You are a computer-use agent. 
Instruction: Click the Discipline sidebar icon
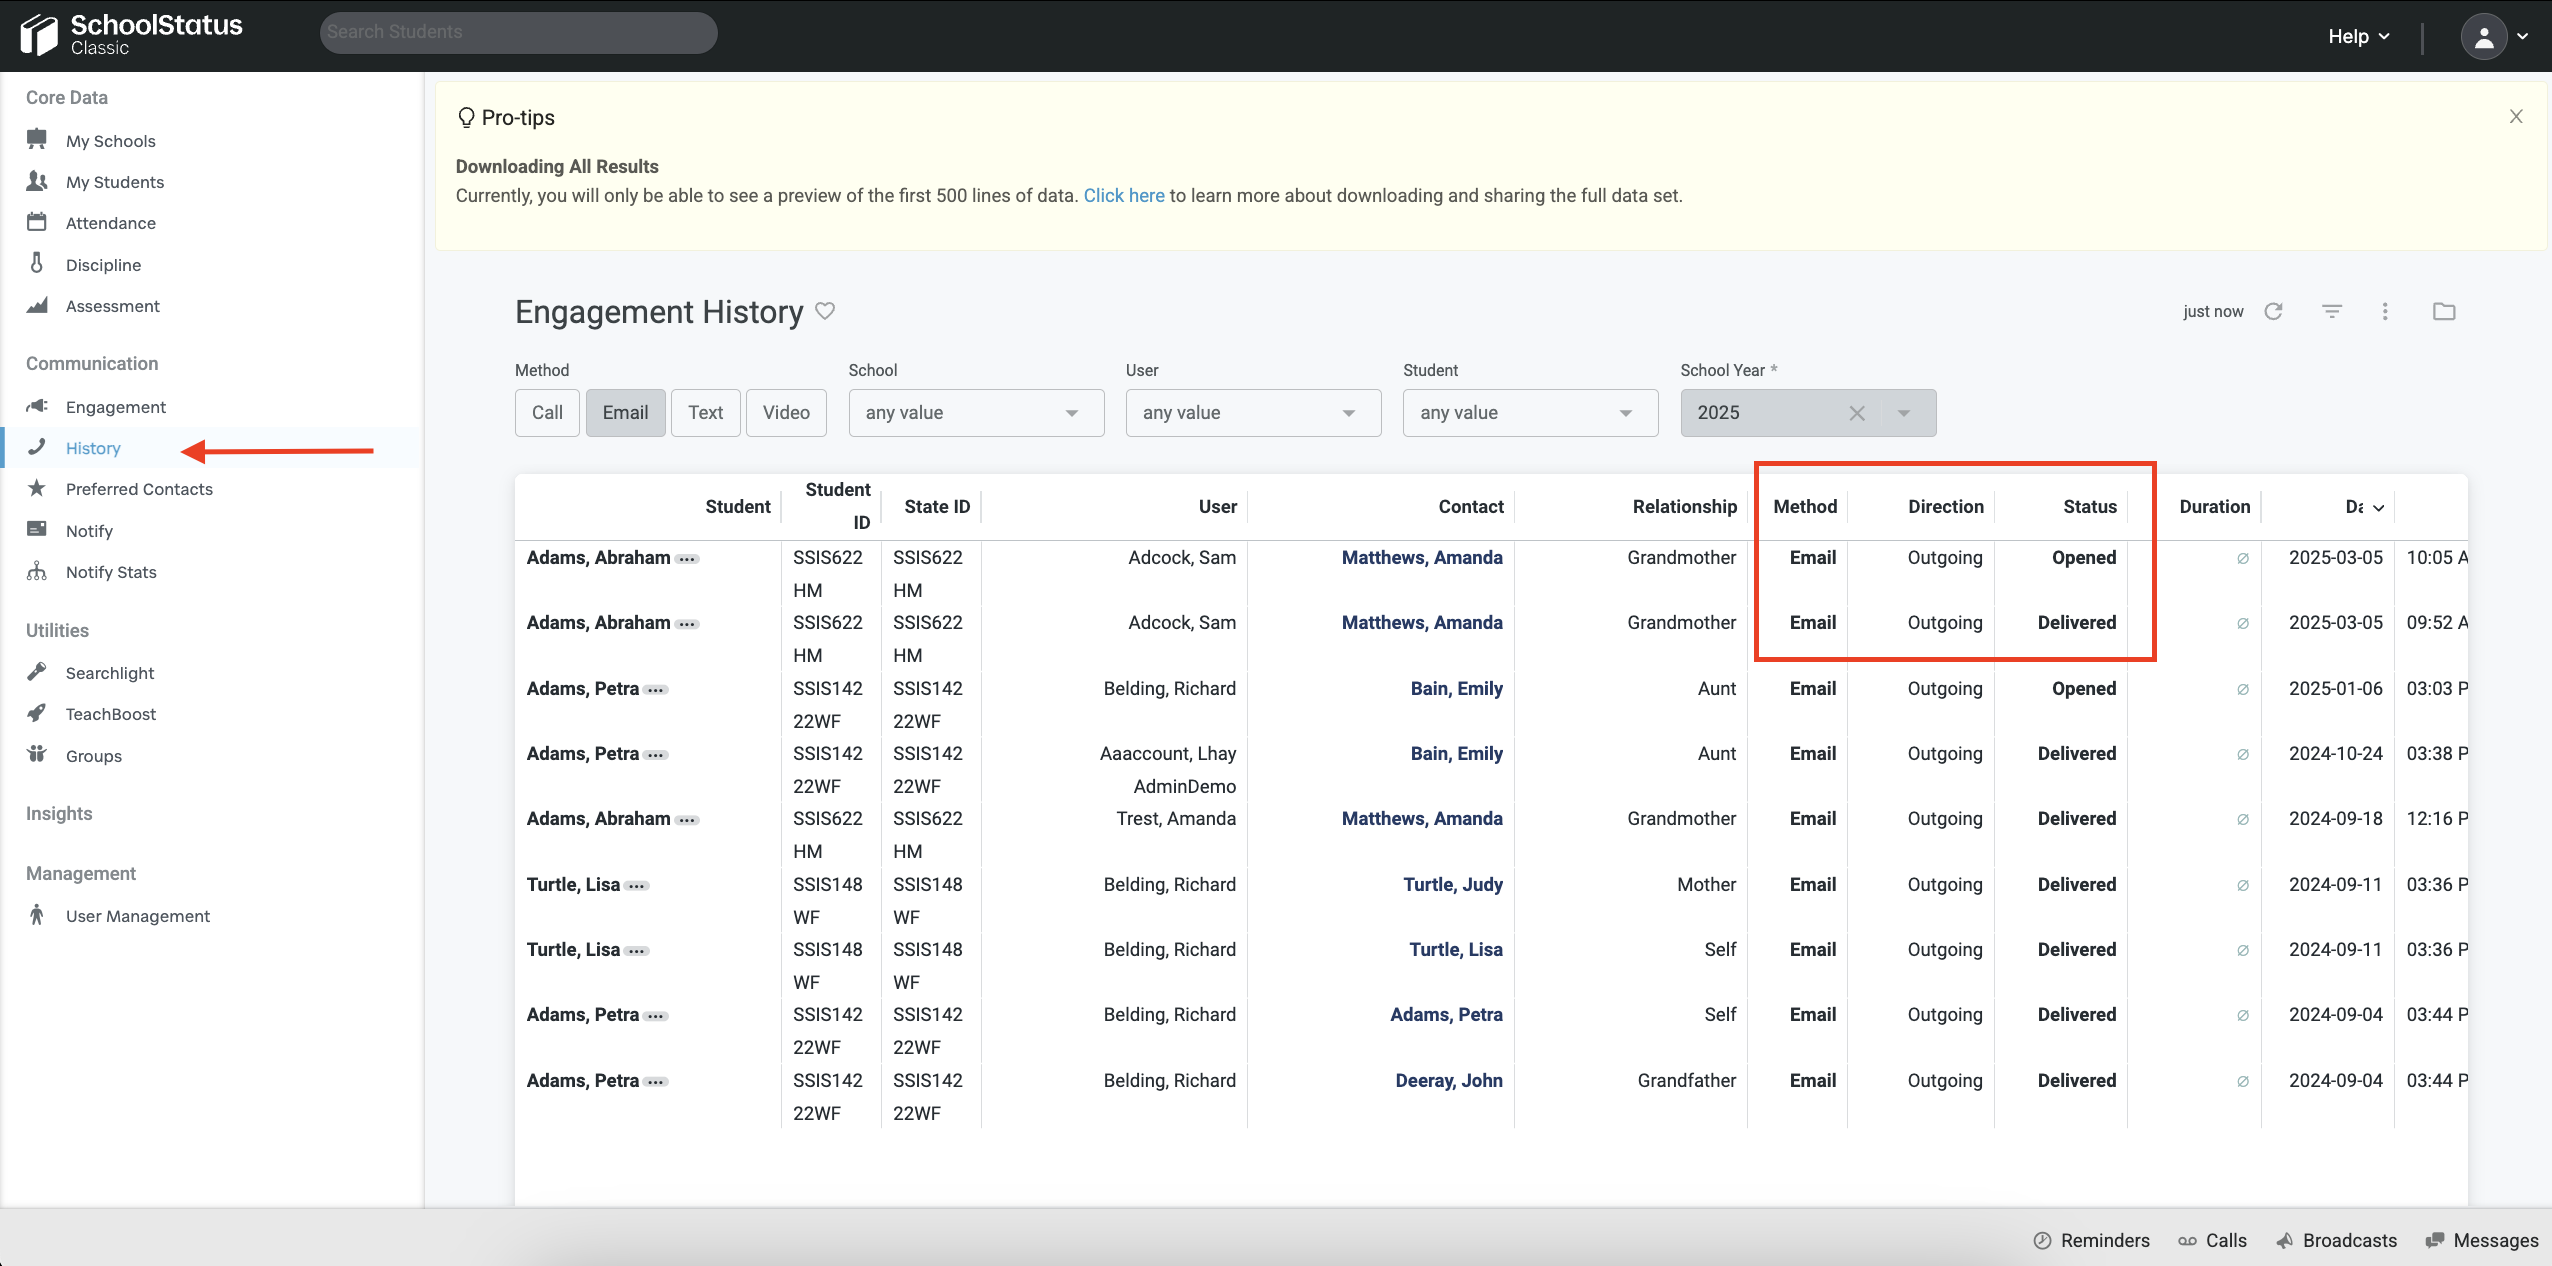pos(37,263)
